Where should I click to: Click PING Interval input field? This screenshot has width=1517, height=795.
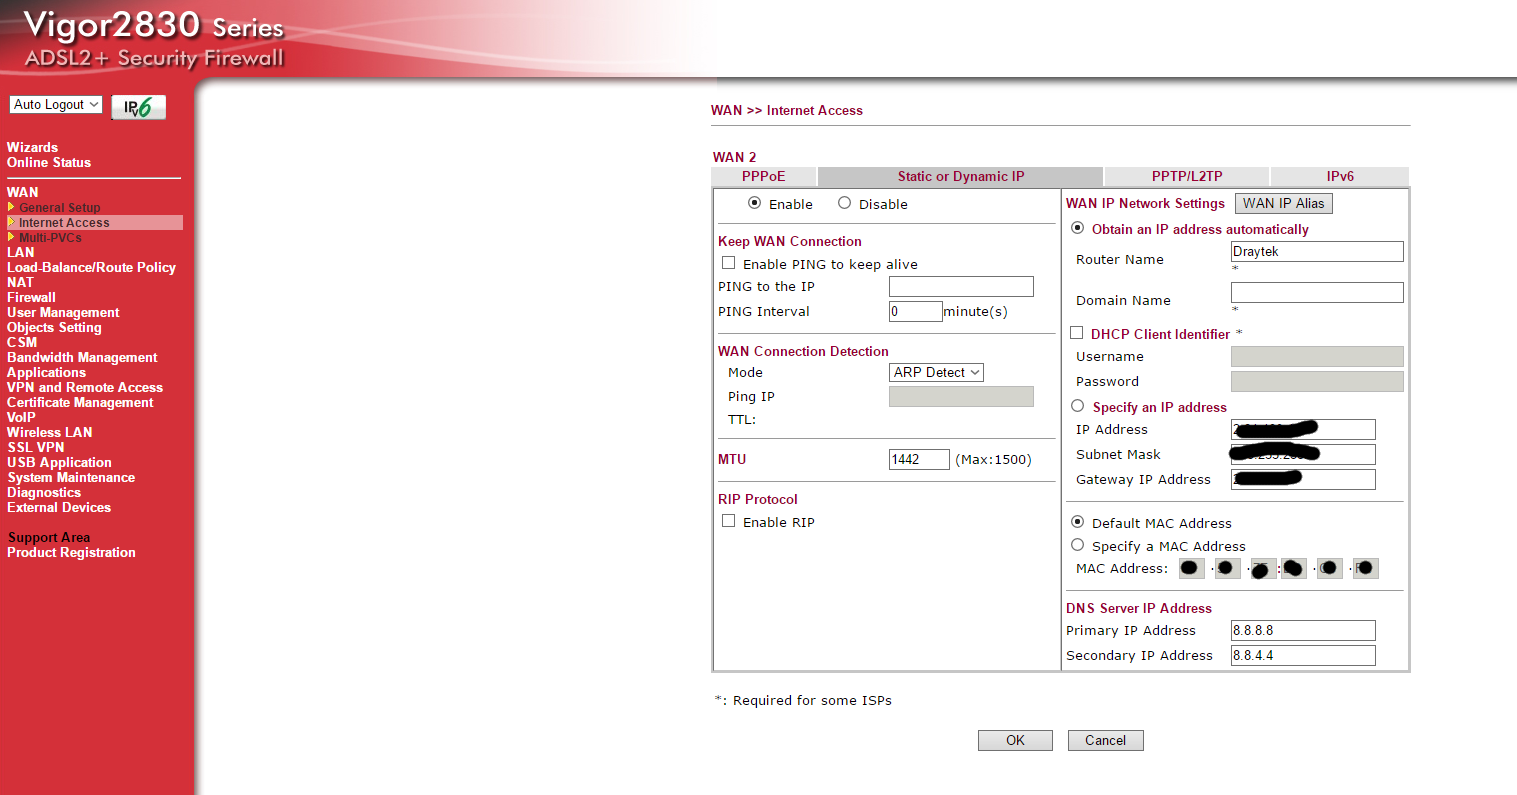click(x=916, y=312)
